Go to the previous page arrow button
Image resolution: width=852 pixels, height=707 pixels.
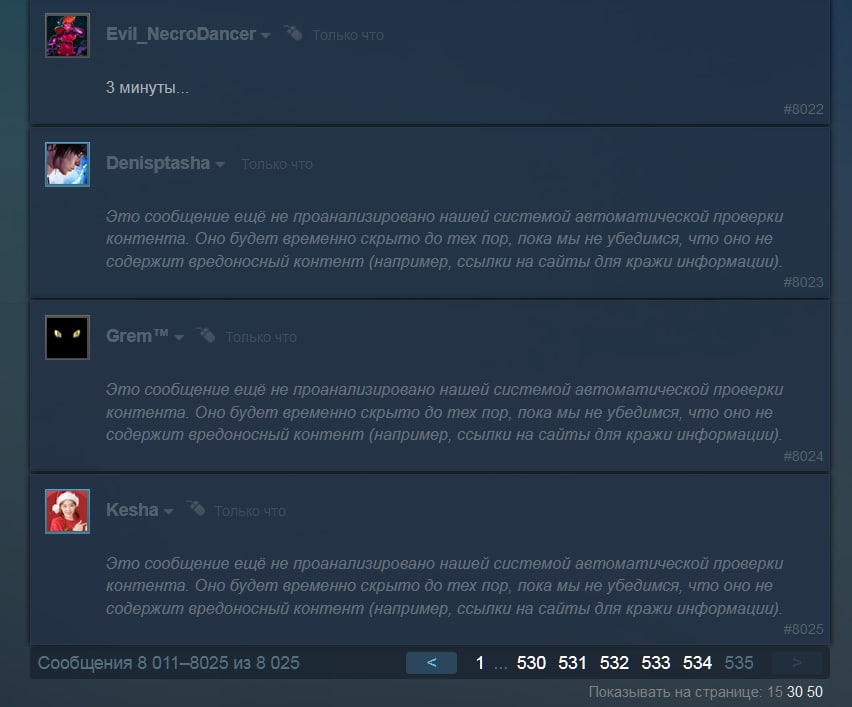431,662
